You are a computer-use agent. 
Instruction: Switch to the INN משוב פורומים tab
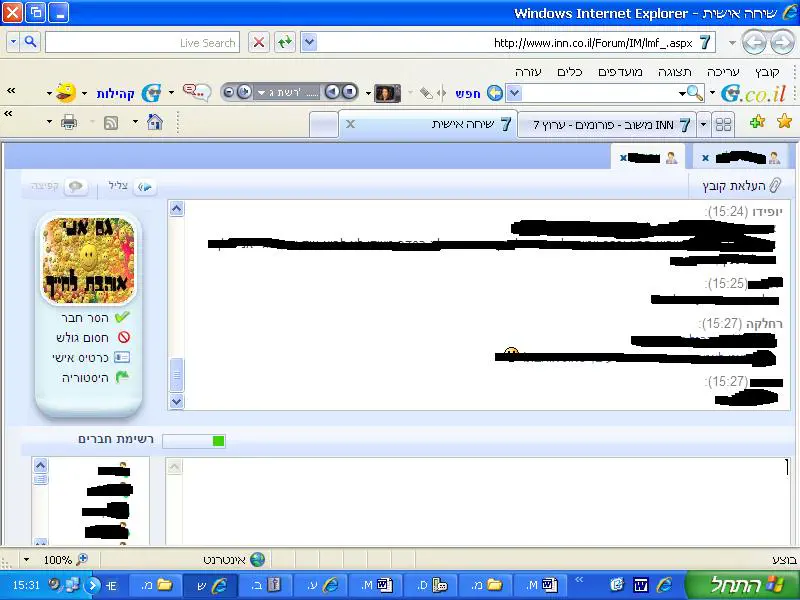610,124
